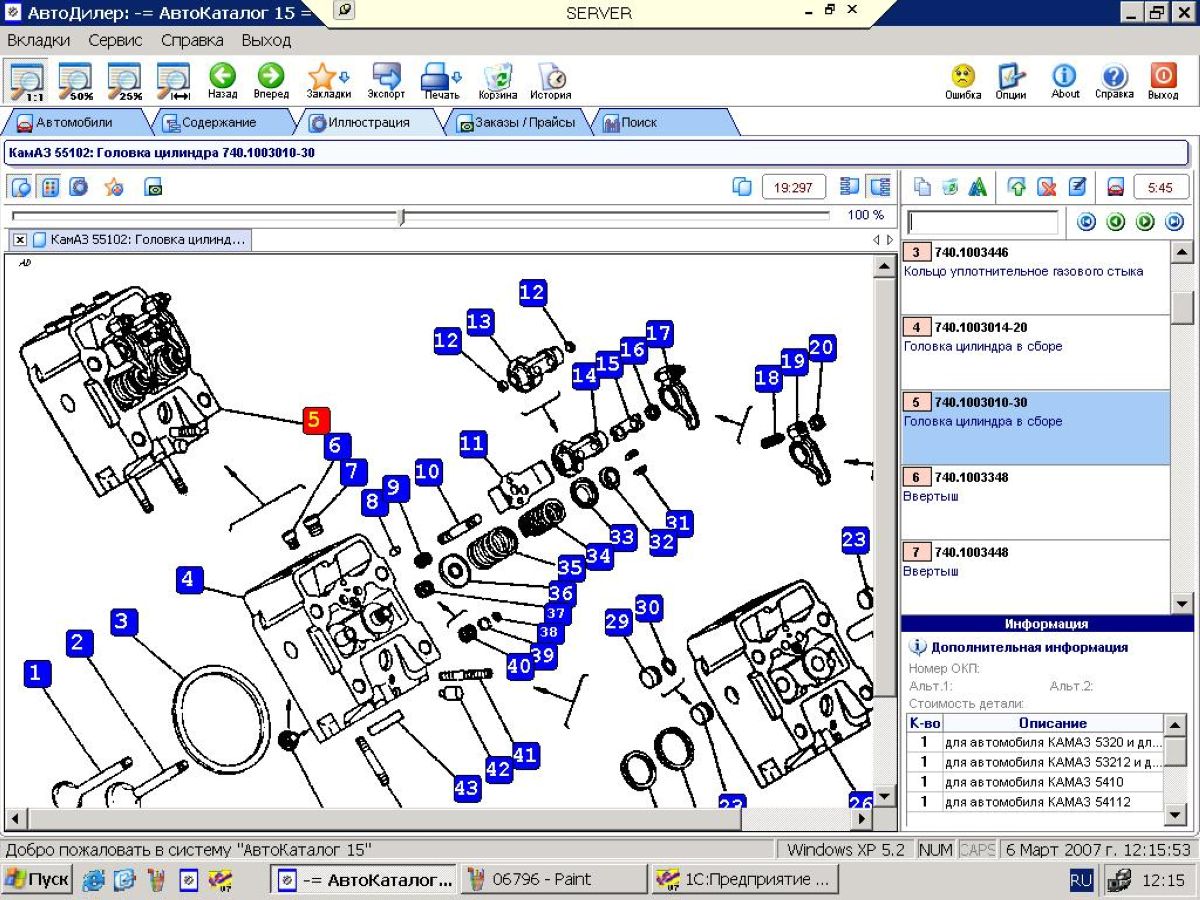Screen dimensions: 1200x900
Task: Select part row 740.1003014-20
Action: coord(1035,352)
